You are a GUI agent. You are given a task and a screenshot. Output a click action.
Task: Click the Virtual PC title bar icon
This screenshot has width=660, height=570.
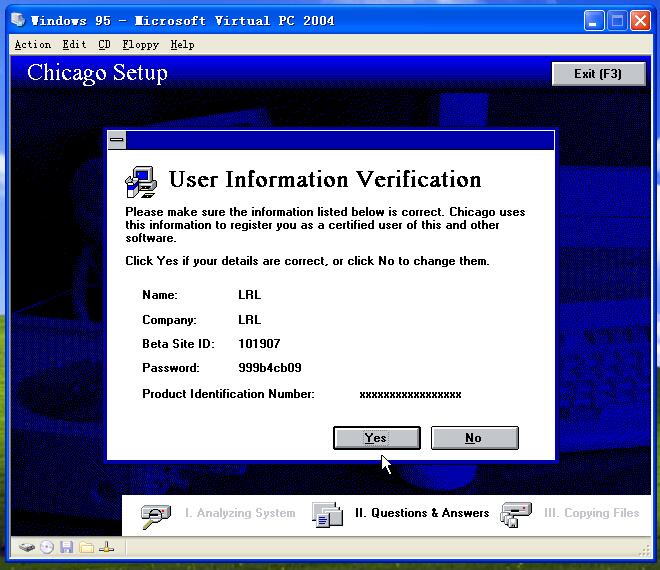(x=18, y=20)
